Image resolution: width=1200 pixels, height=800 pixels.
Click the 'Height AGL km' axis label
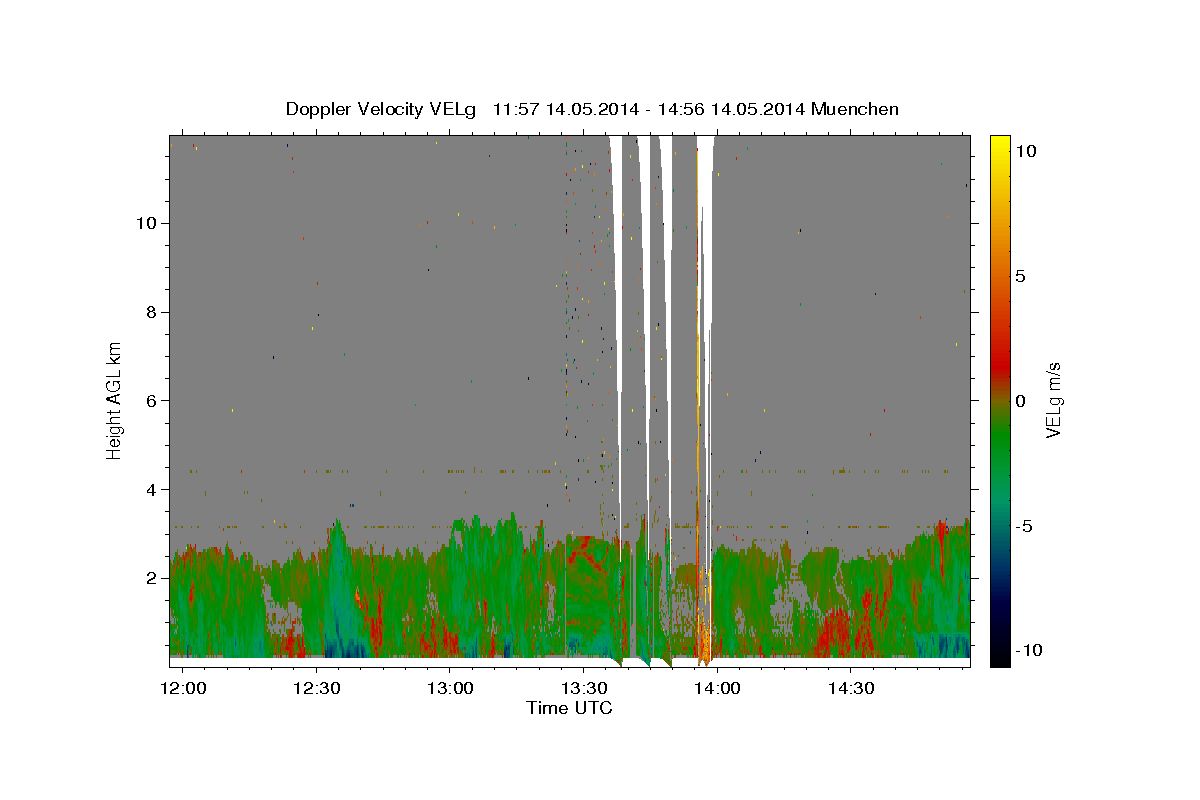(x=115, y=400)
